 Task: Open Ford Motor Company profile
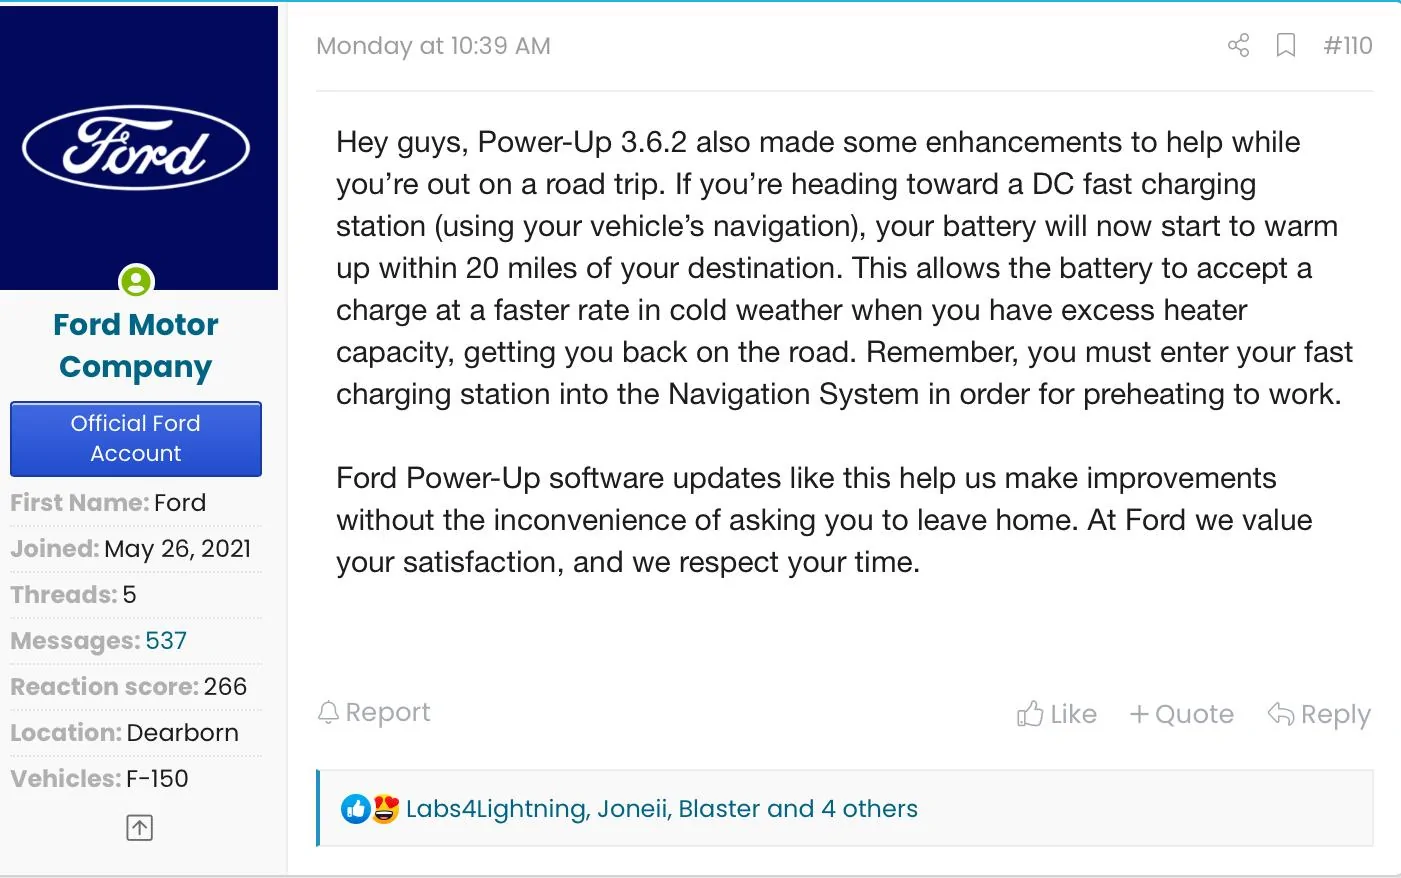coord(136,345)
